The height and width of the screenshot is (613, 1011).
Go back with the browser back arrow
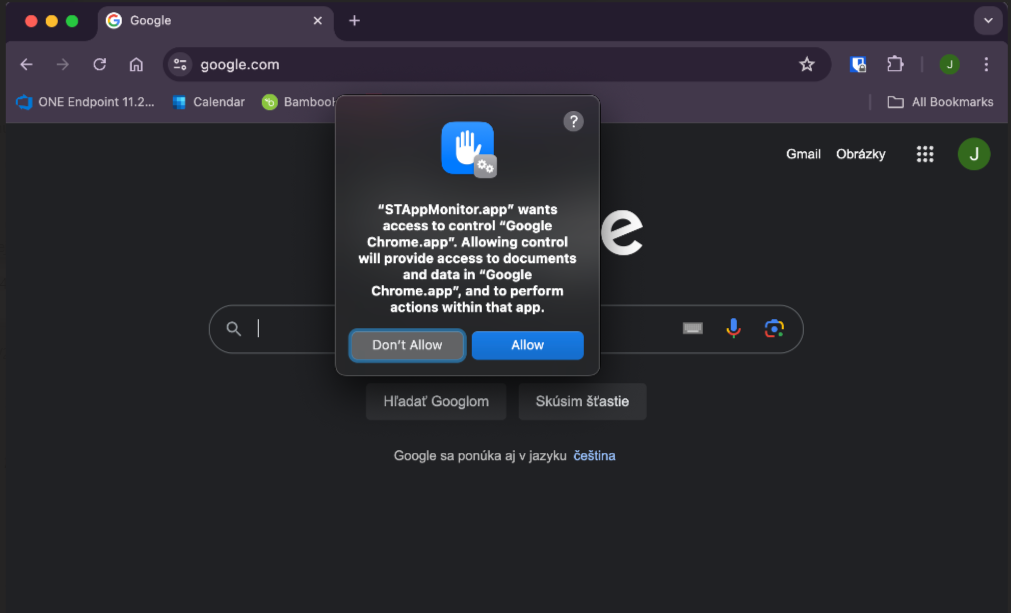(x=26, y=64)
